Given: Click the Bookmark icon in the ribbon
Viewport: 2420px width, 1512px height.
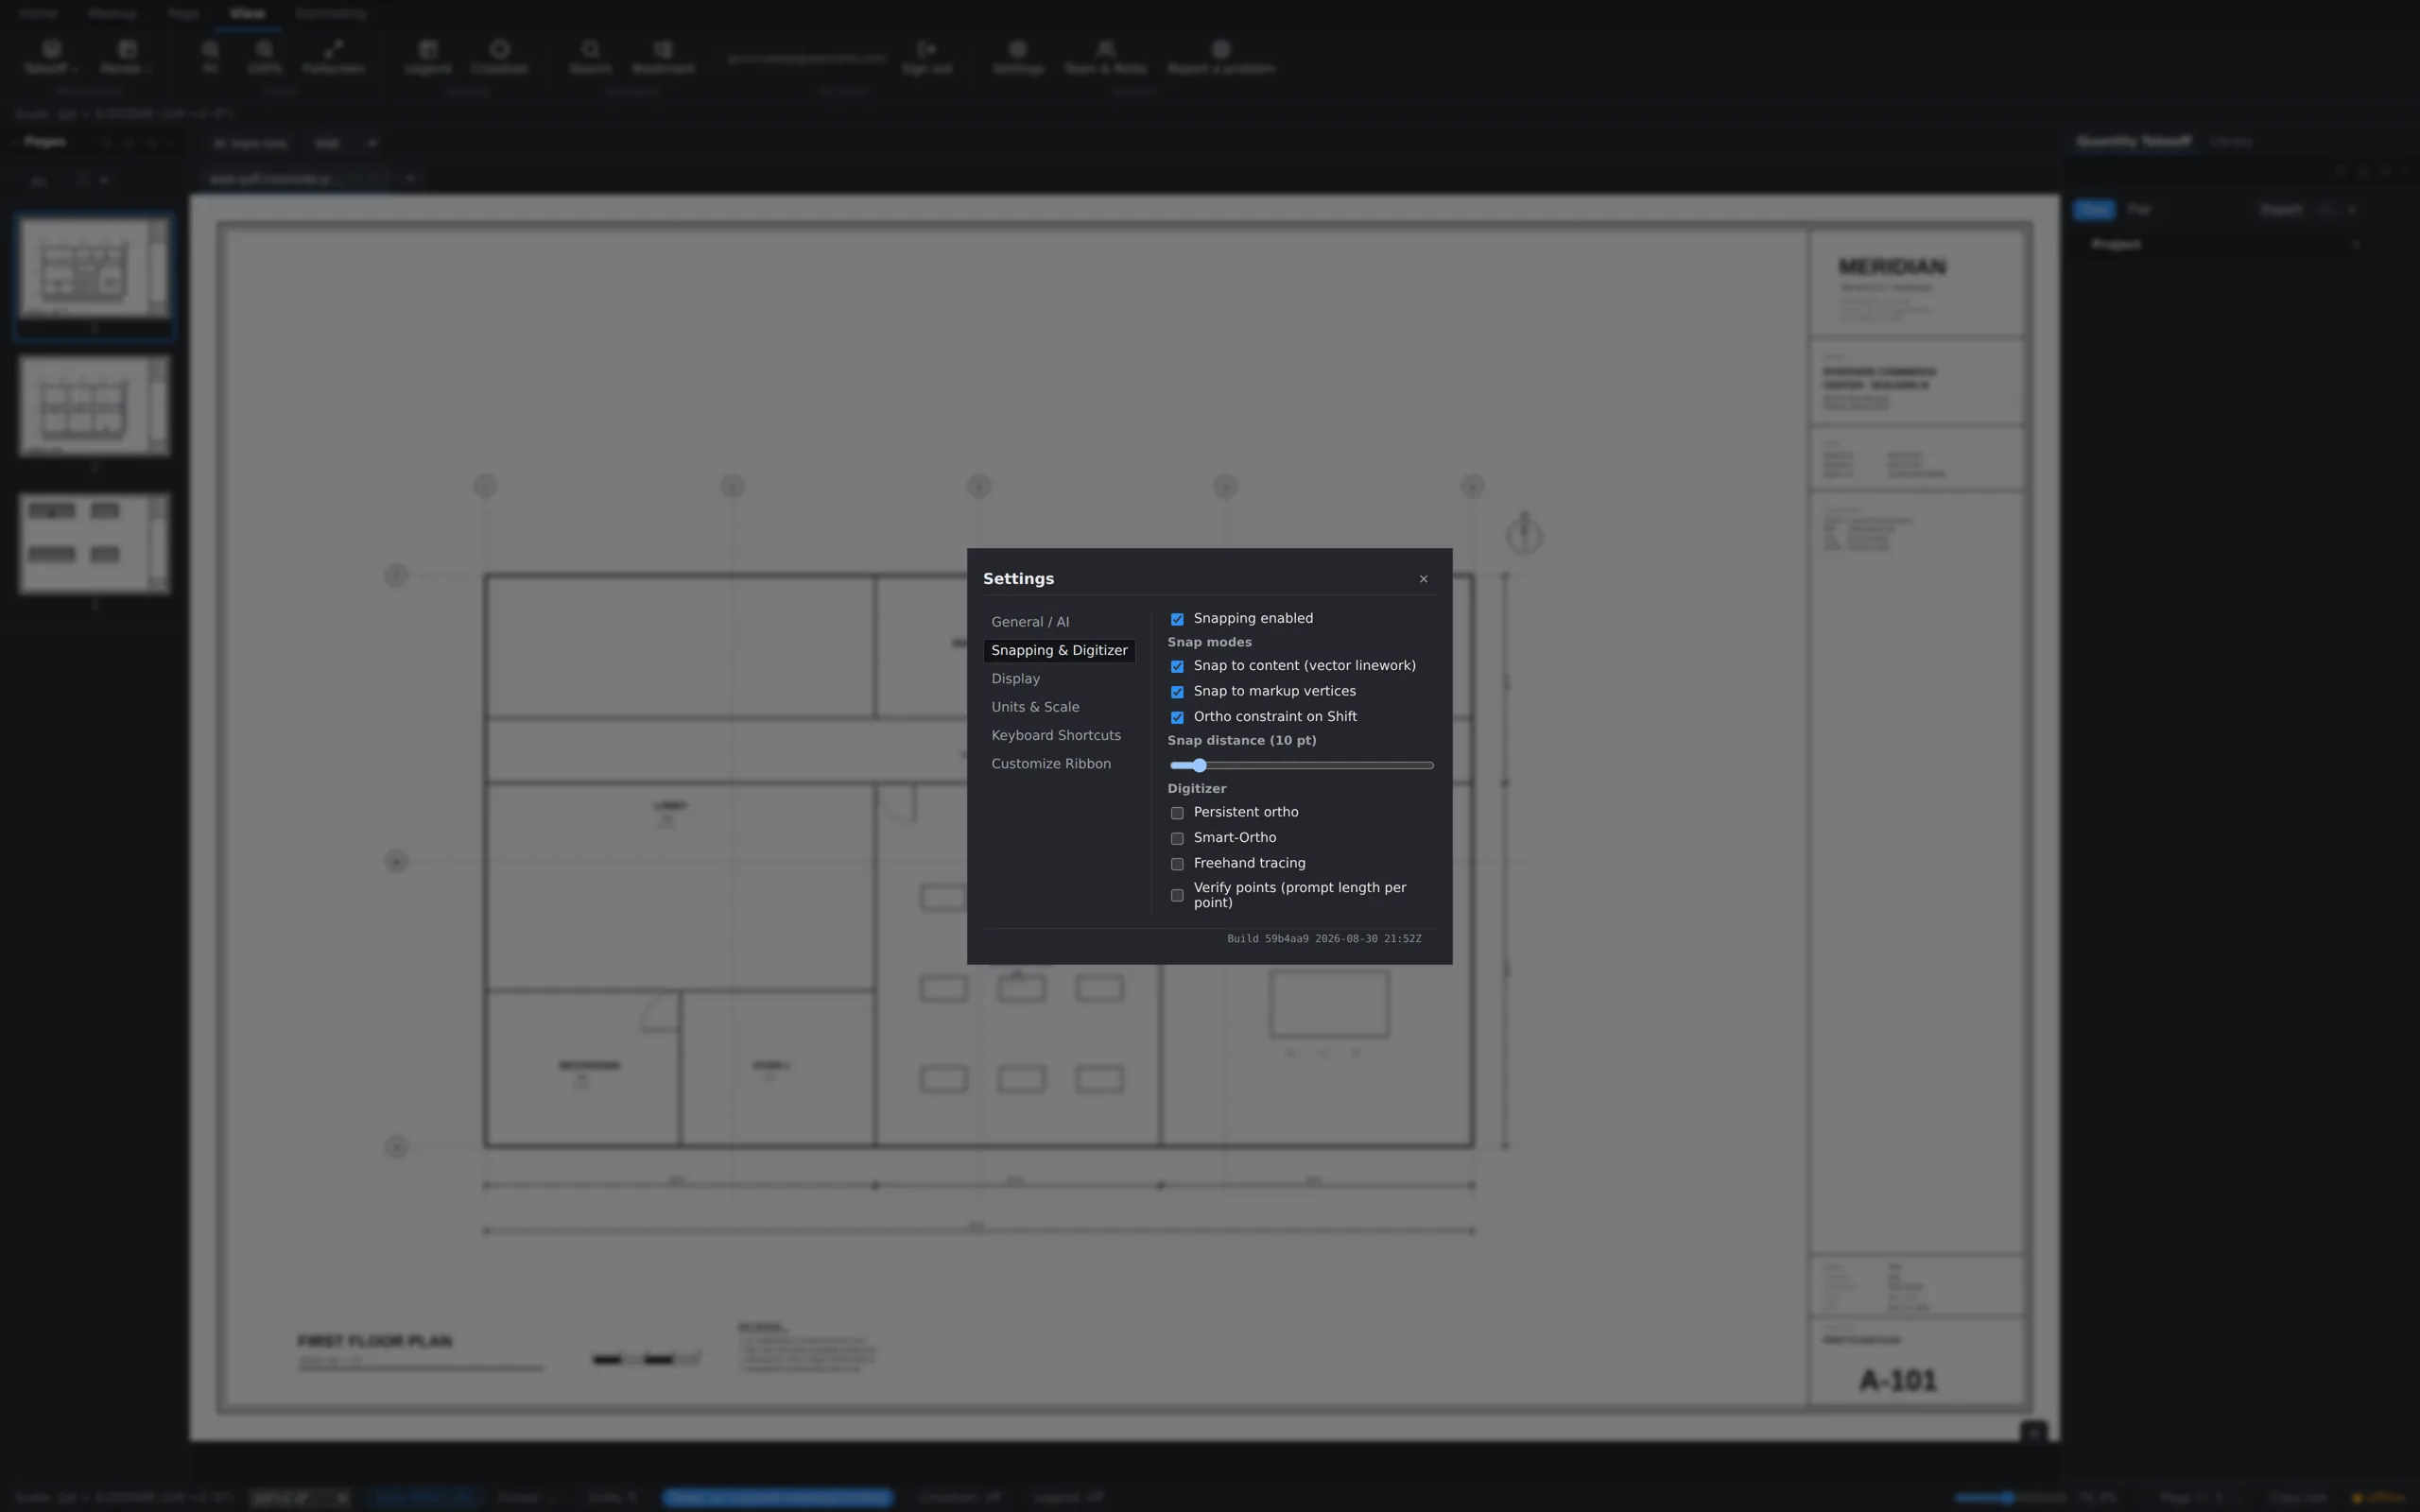Looking at the screenshot, I should click(663, 57).
